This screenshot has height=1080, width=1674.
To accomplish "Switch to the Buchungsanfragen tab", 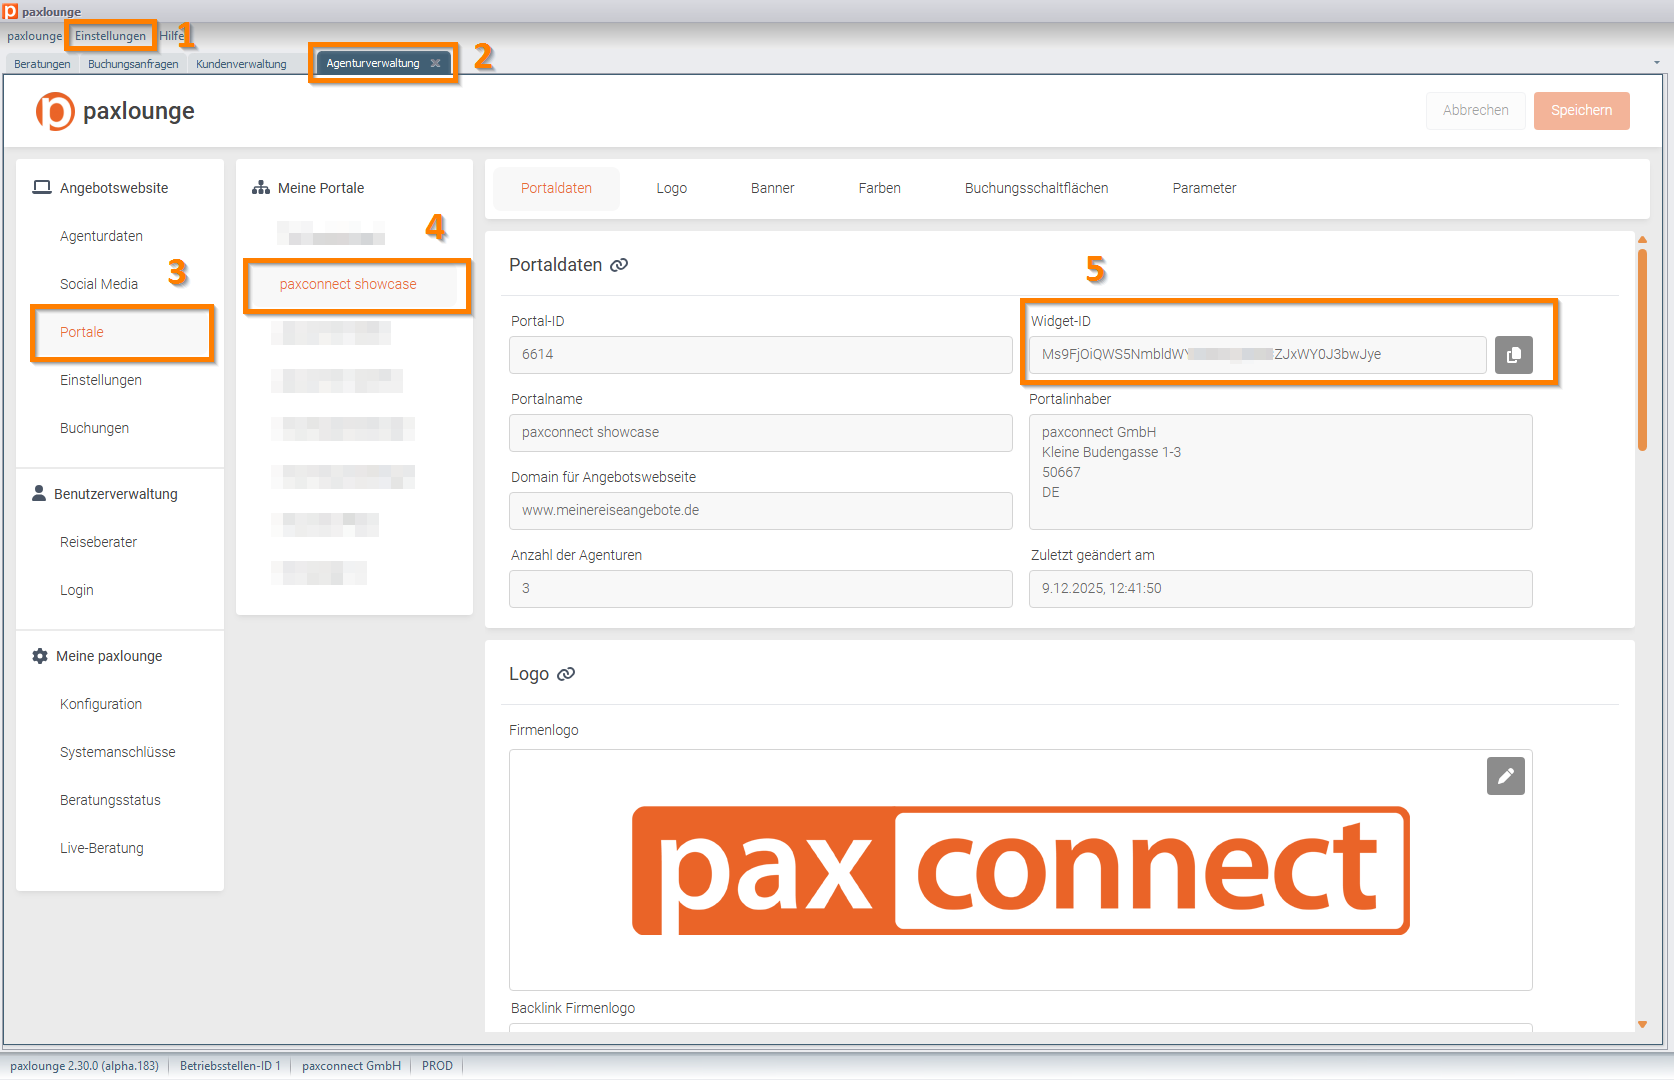I will [133, 64].
